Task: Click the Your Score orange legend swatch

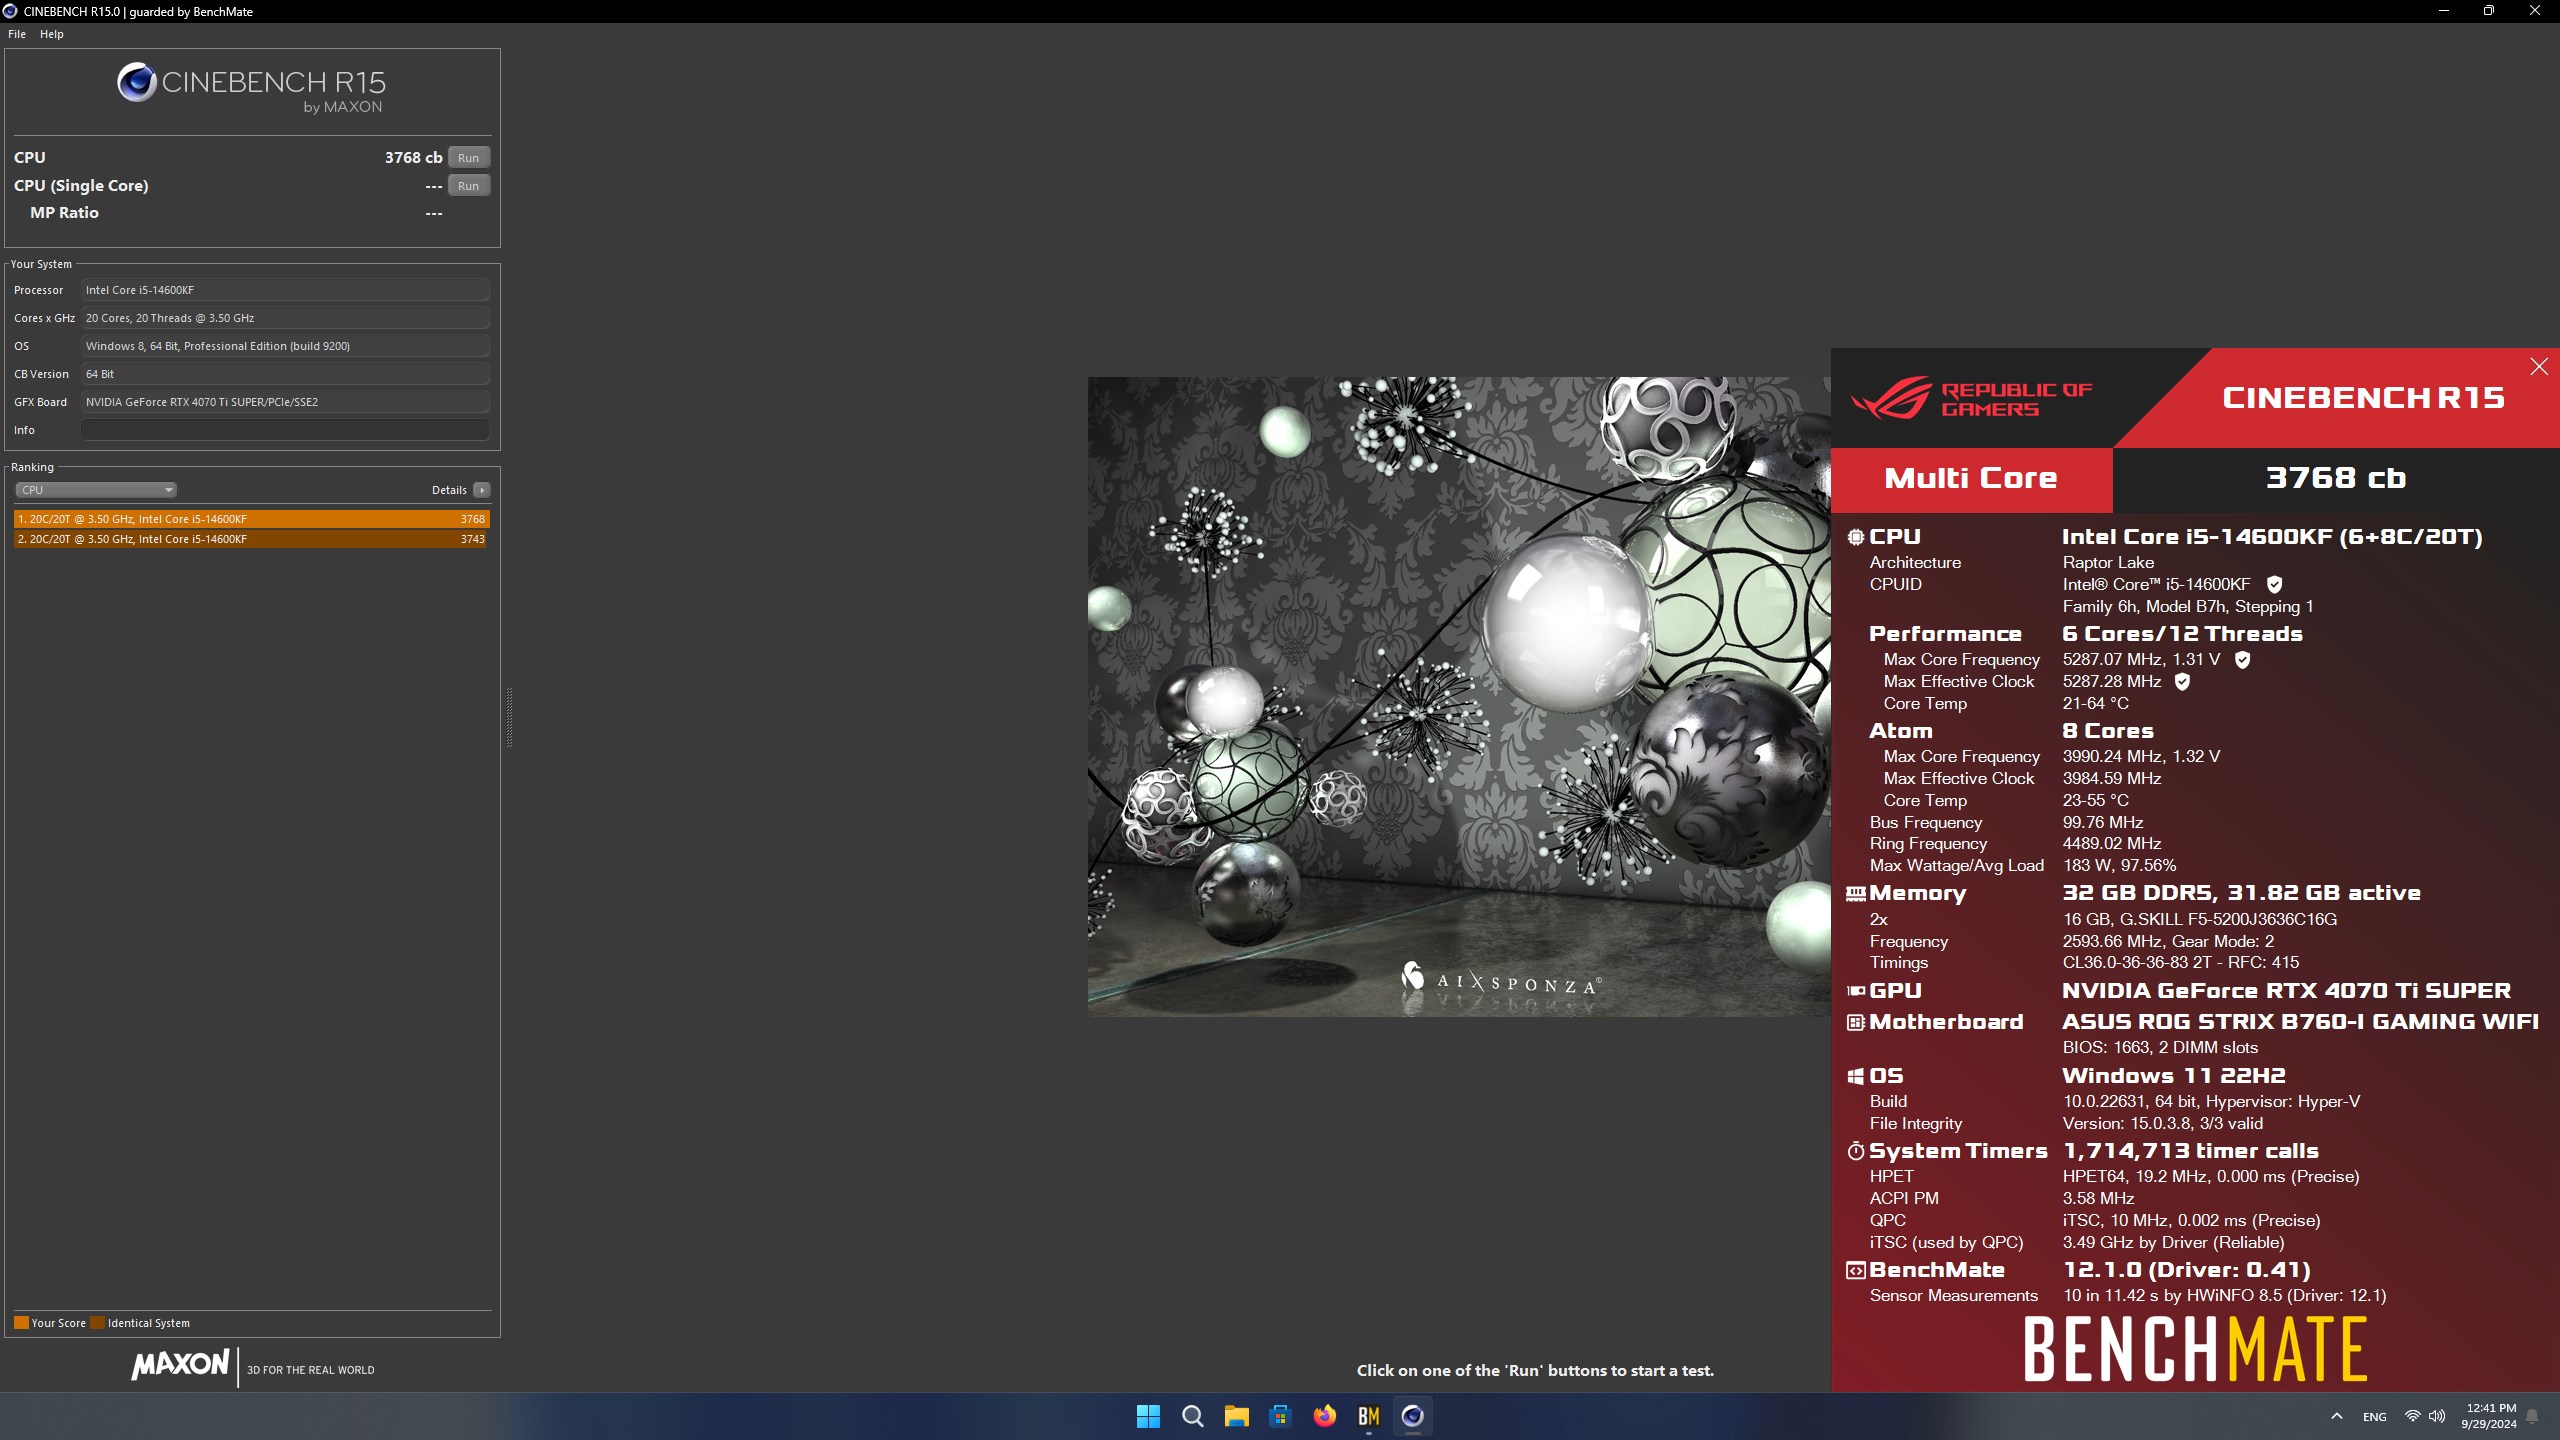Action: [21, 1323]
